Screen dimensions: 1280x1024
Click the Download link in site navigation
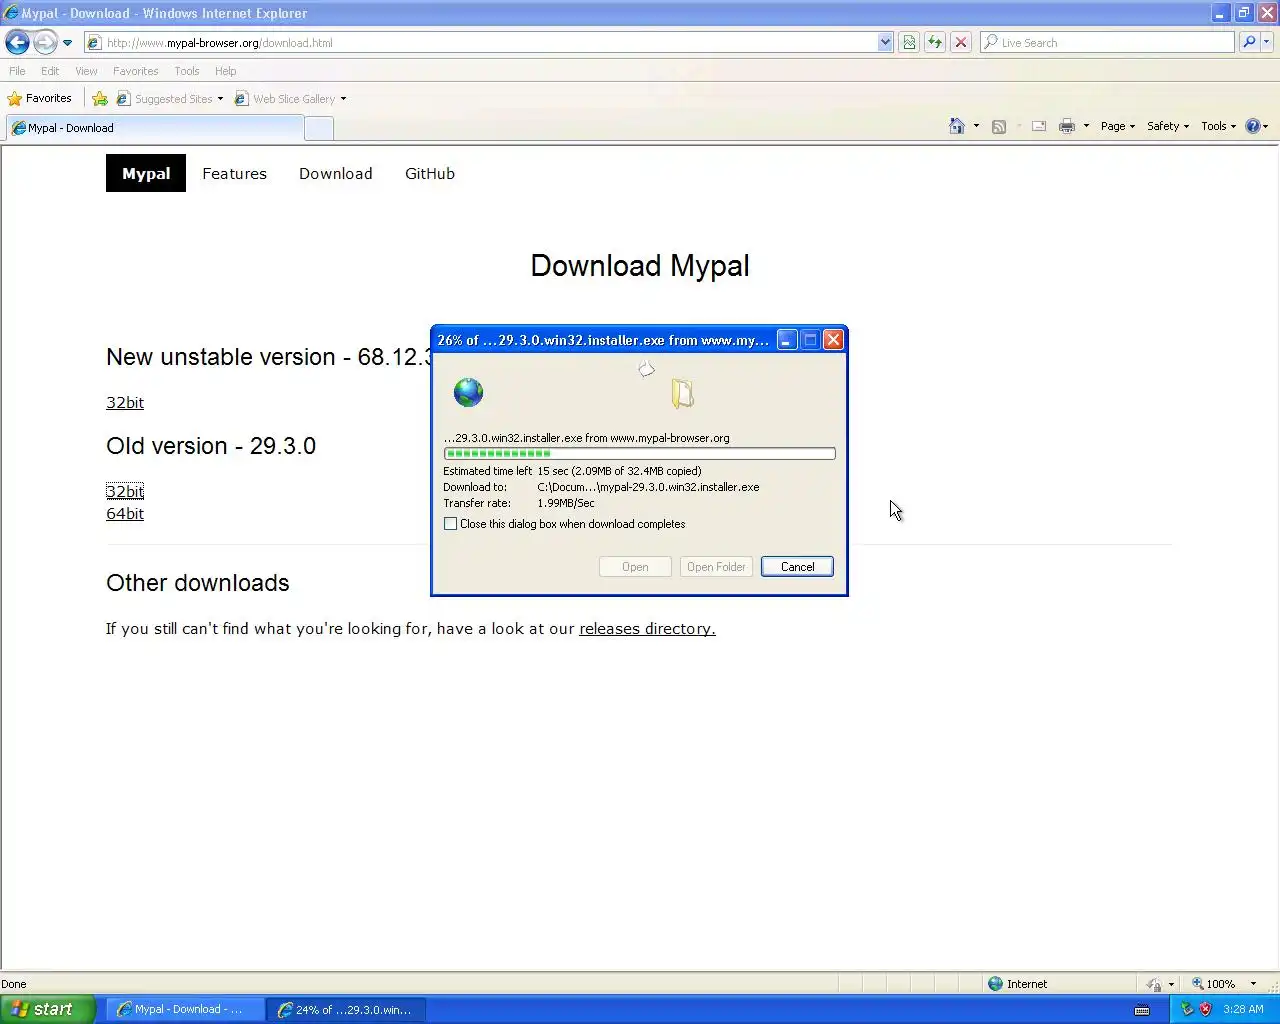pyautogui.click(x=336, y=173)
